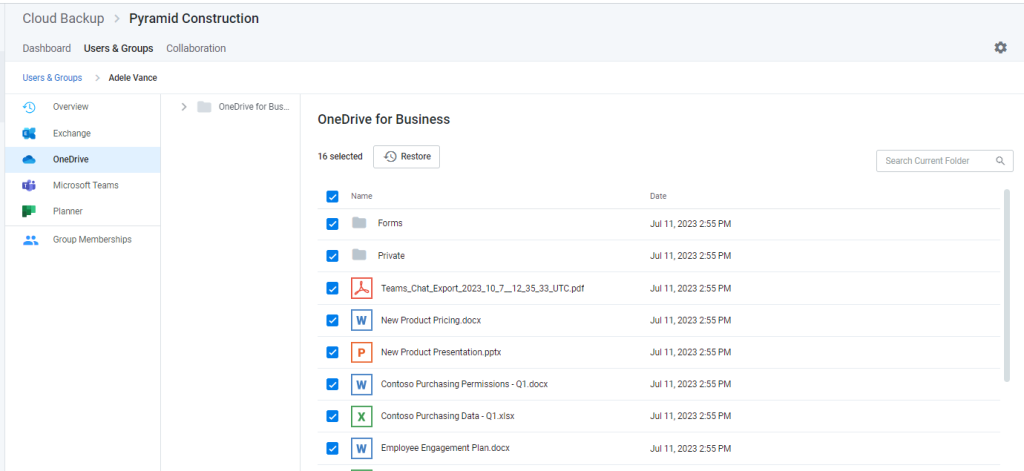Click the Overview clock icon in sidebar
Image resolution: width=1024 pixels, height=471 pixels.
pyautogui.click(x=29, y=107)
